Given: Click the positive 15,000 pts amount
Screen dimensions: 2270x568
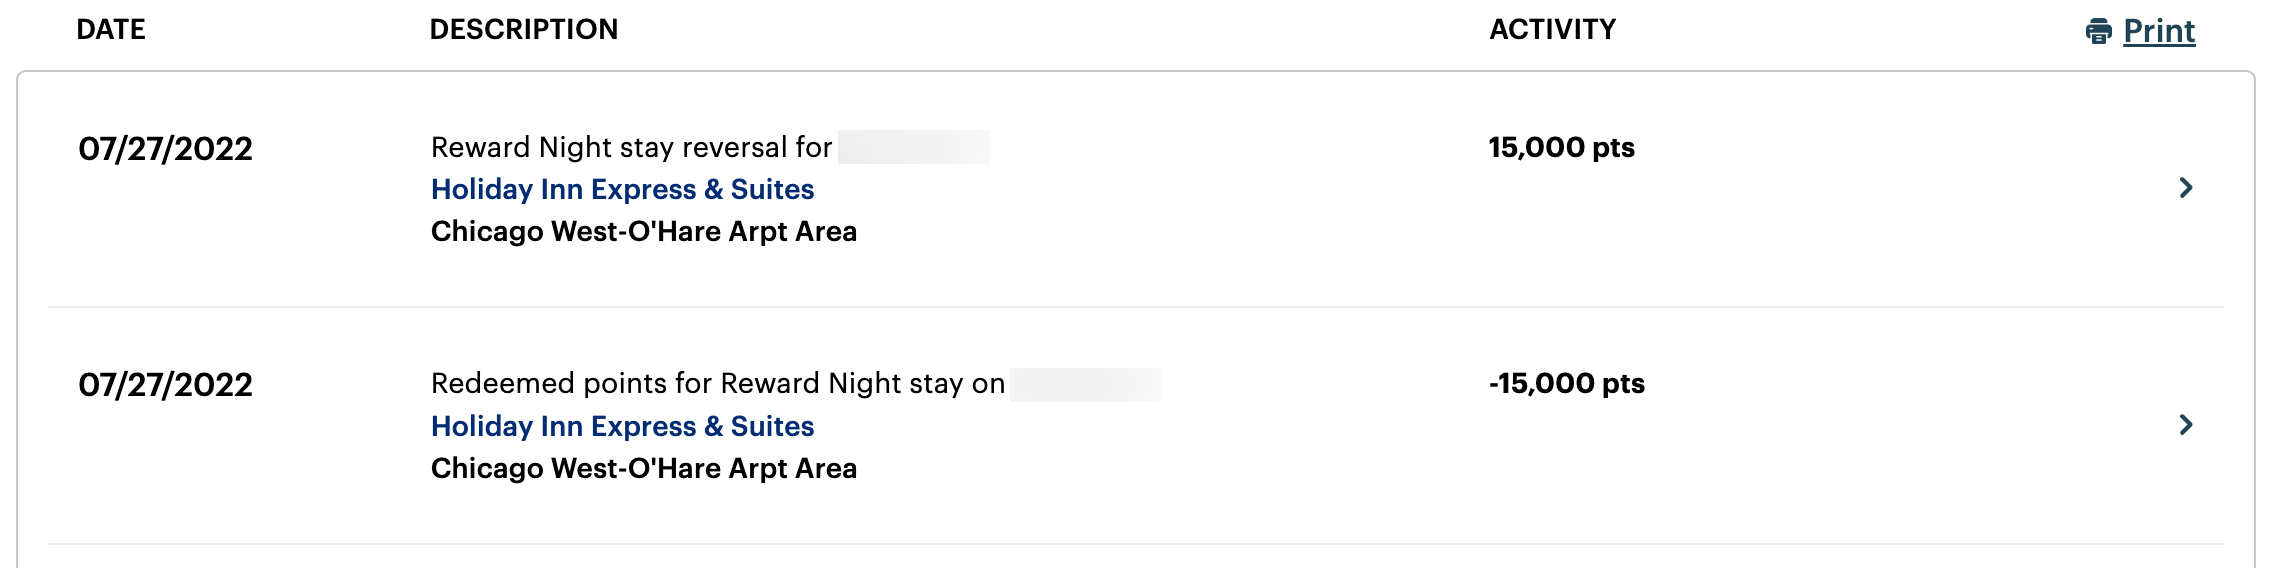Looking at the screenshot, I should pos(1561,148).
